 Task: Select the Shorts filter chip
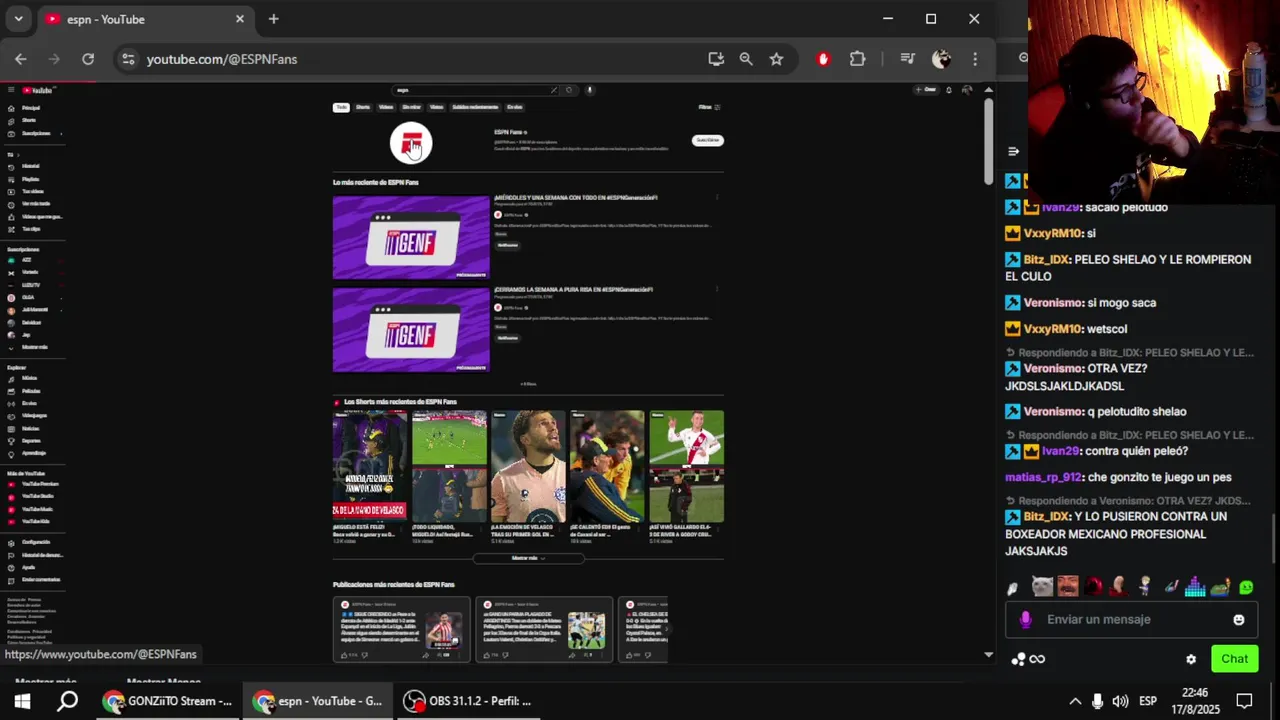click(x=363, y=107)
